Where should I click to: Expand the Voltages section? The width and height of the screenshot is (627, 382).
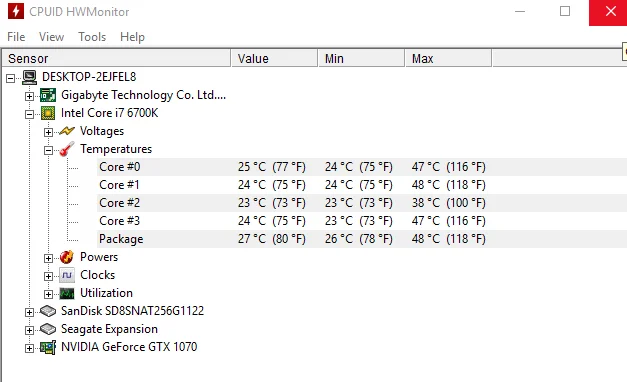48,132
